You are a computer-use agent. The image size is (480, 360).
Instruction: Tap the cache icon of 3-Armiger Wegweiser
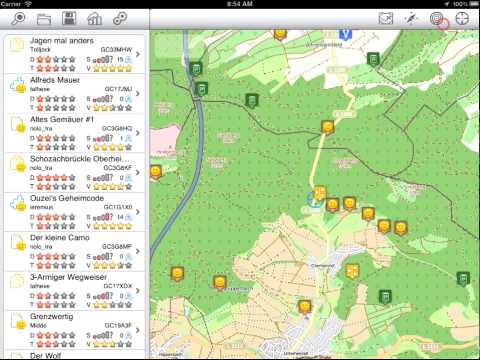click(17, 282)
